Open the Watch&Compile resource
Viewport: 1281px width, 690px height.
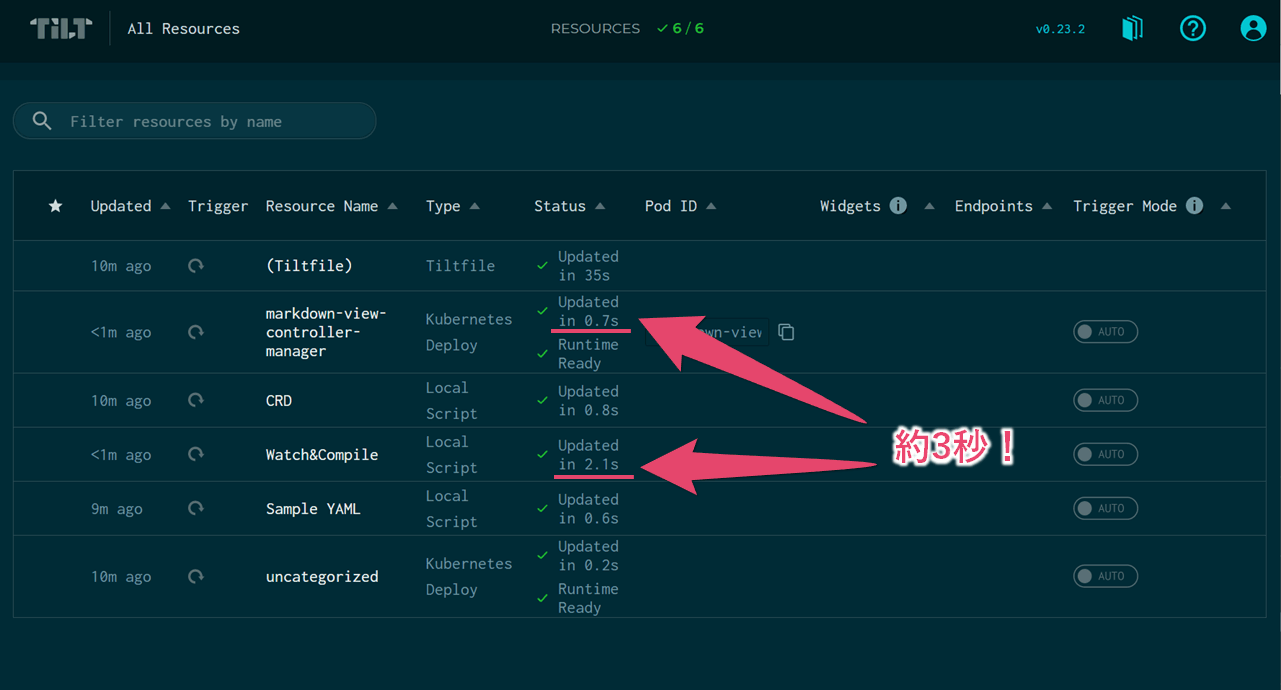[x=322, y=454]
